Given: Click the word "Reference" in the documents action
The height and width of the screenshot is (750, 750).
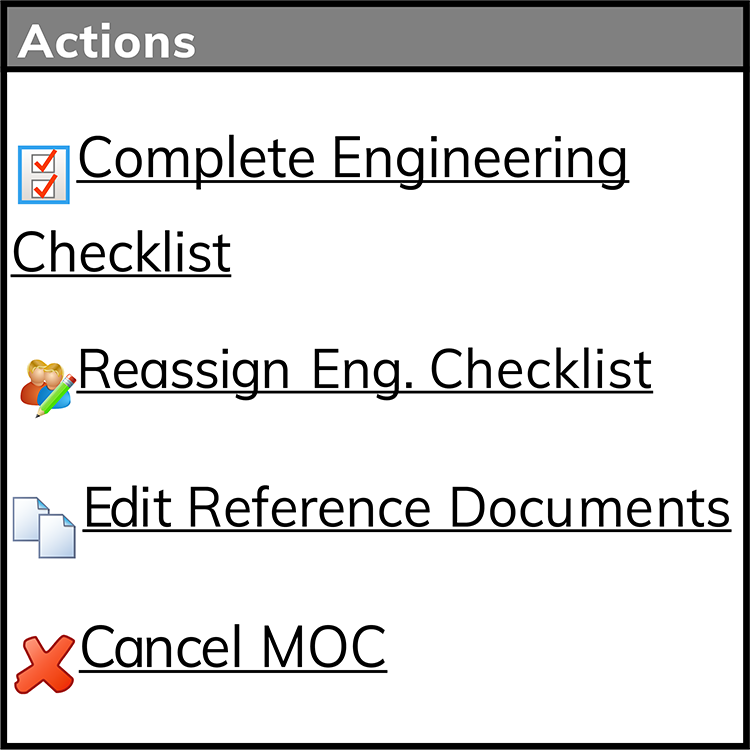Looking at the screenshot, I should 310,507.
